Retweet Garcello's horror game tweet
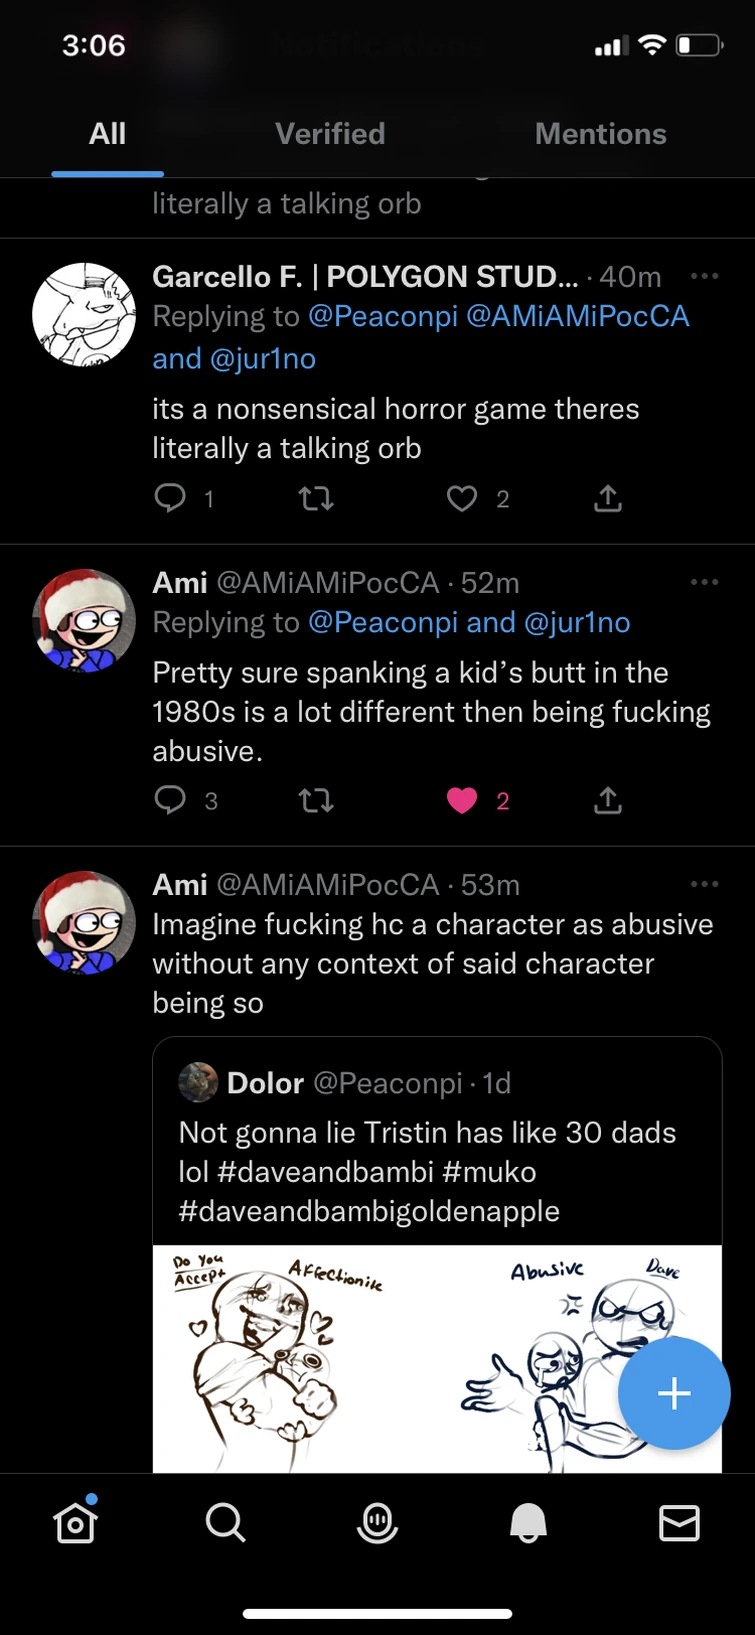The width and height of the screenshot is (755, 1635). (x=316, y=498)
